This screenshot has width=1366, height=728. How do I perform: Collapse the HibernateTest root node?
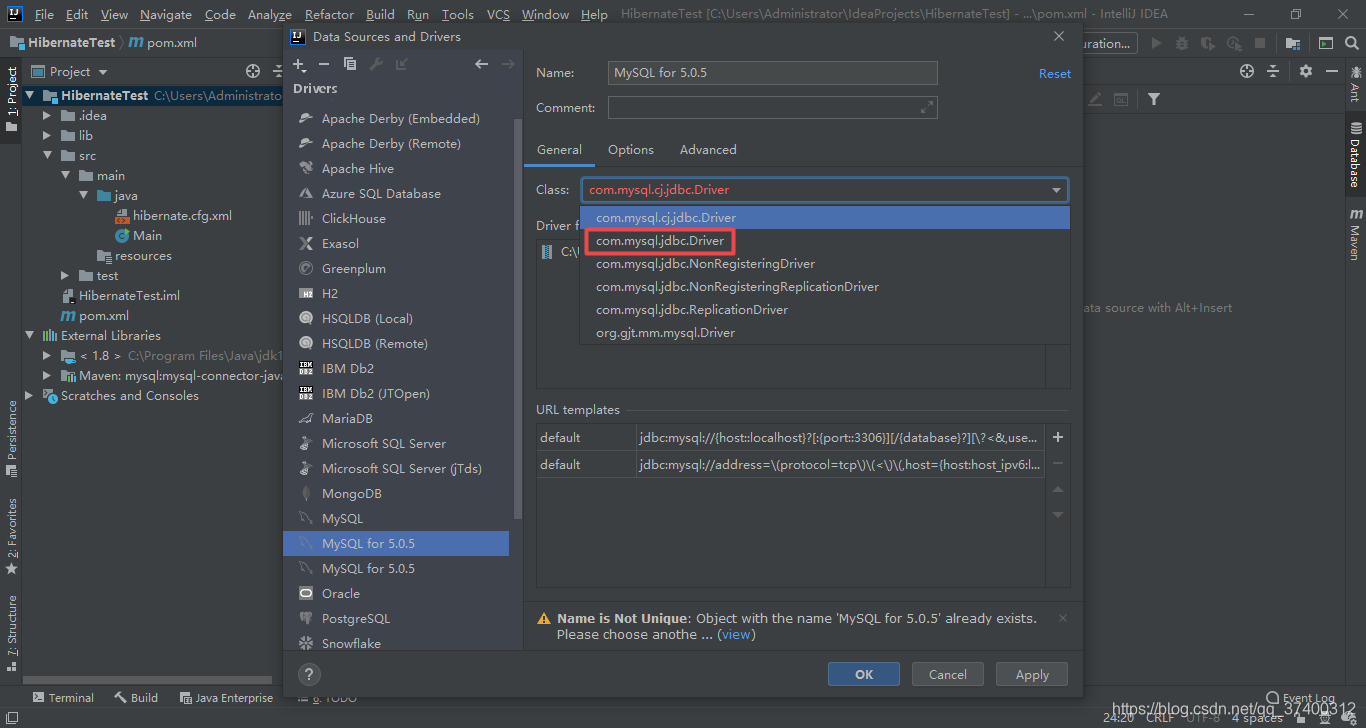[x=30, y=96]
